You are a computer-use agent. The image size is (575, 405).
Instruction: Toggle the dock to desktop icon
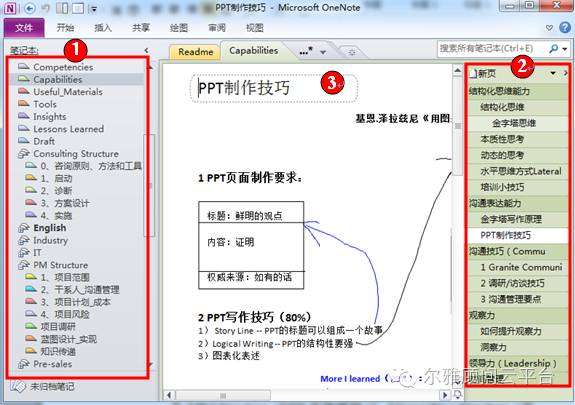(x=62, y=8)
